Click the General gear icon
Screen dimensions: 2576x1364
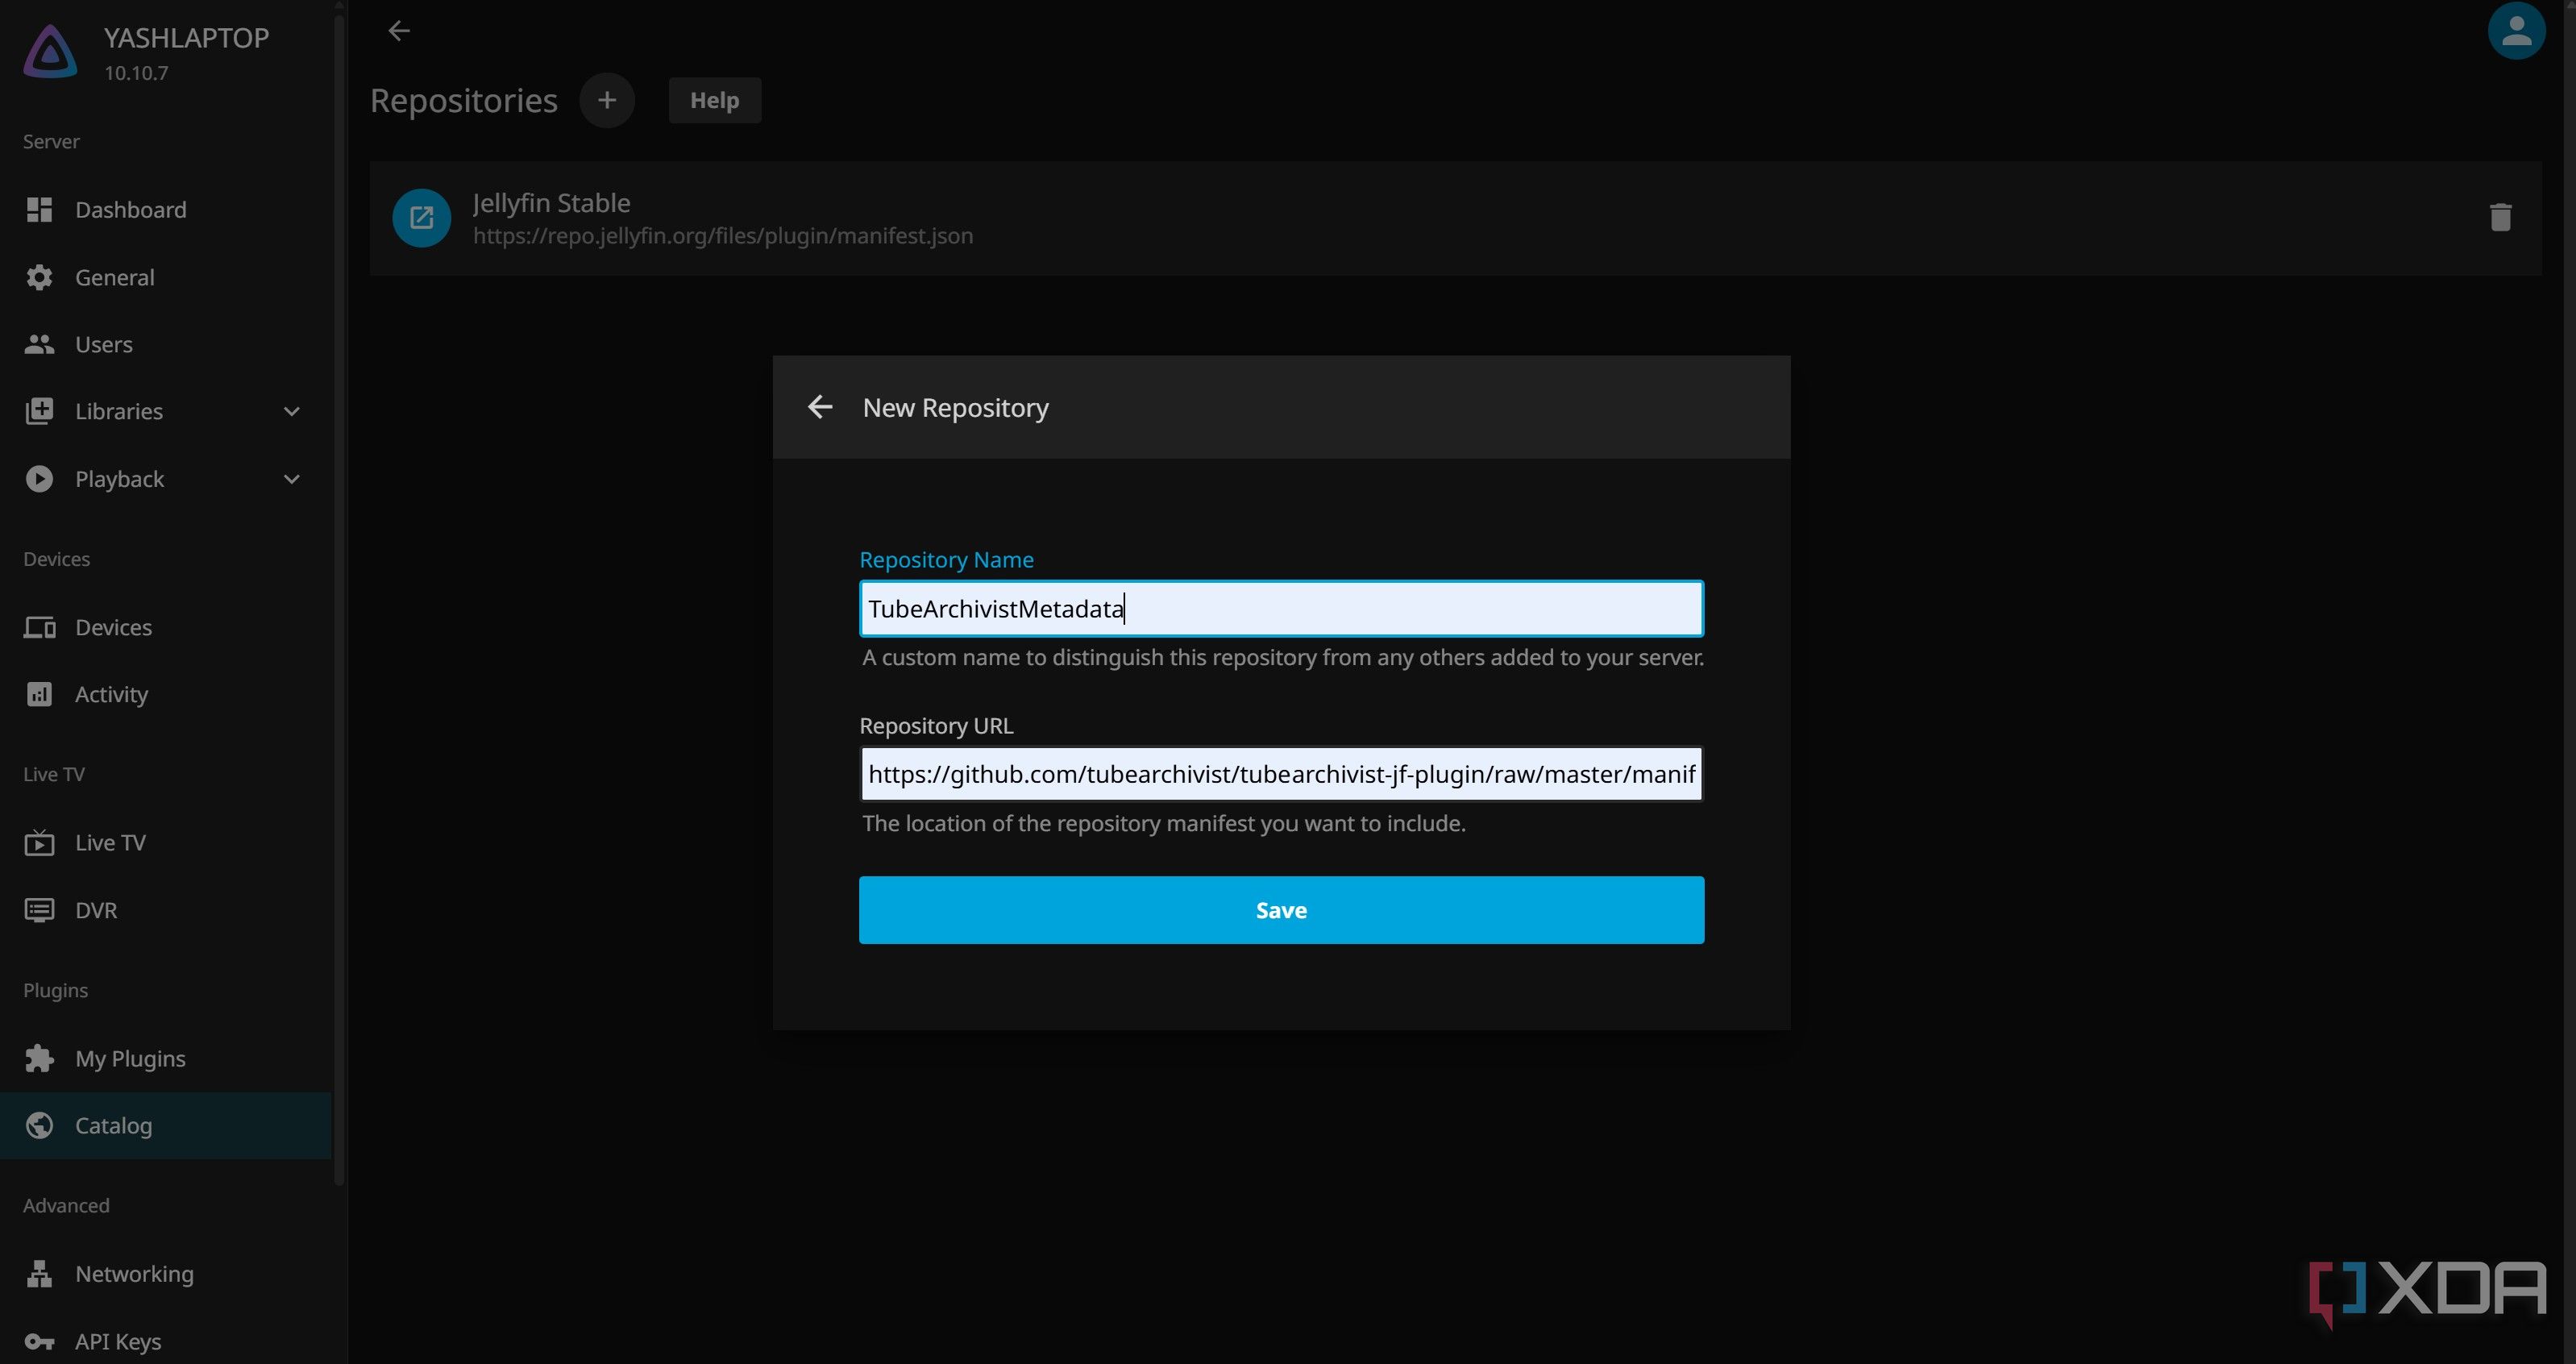39,277
